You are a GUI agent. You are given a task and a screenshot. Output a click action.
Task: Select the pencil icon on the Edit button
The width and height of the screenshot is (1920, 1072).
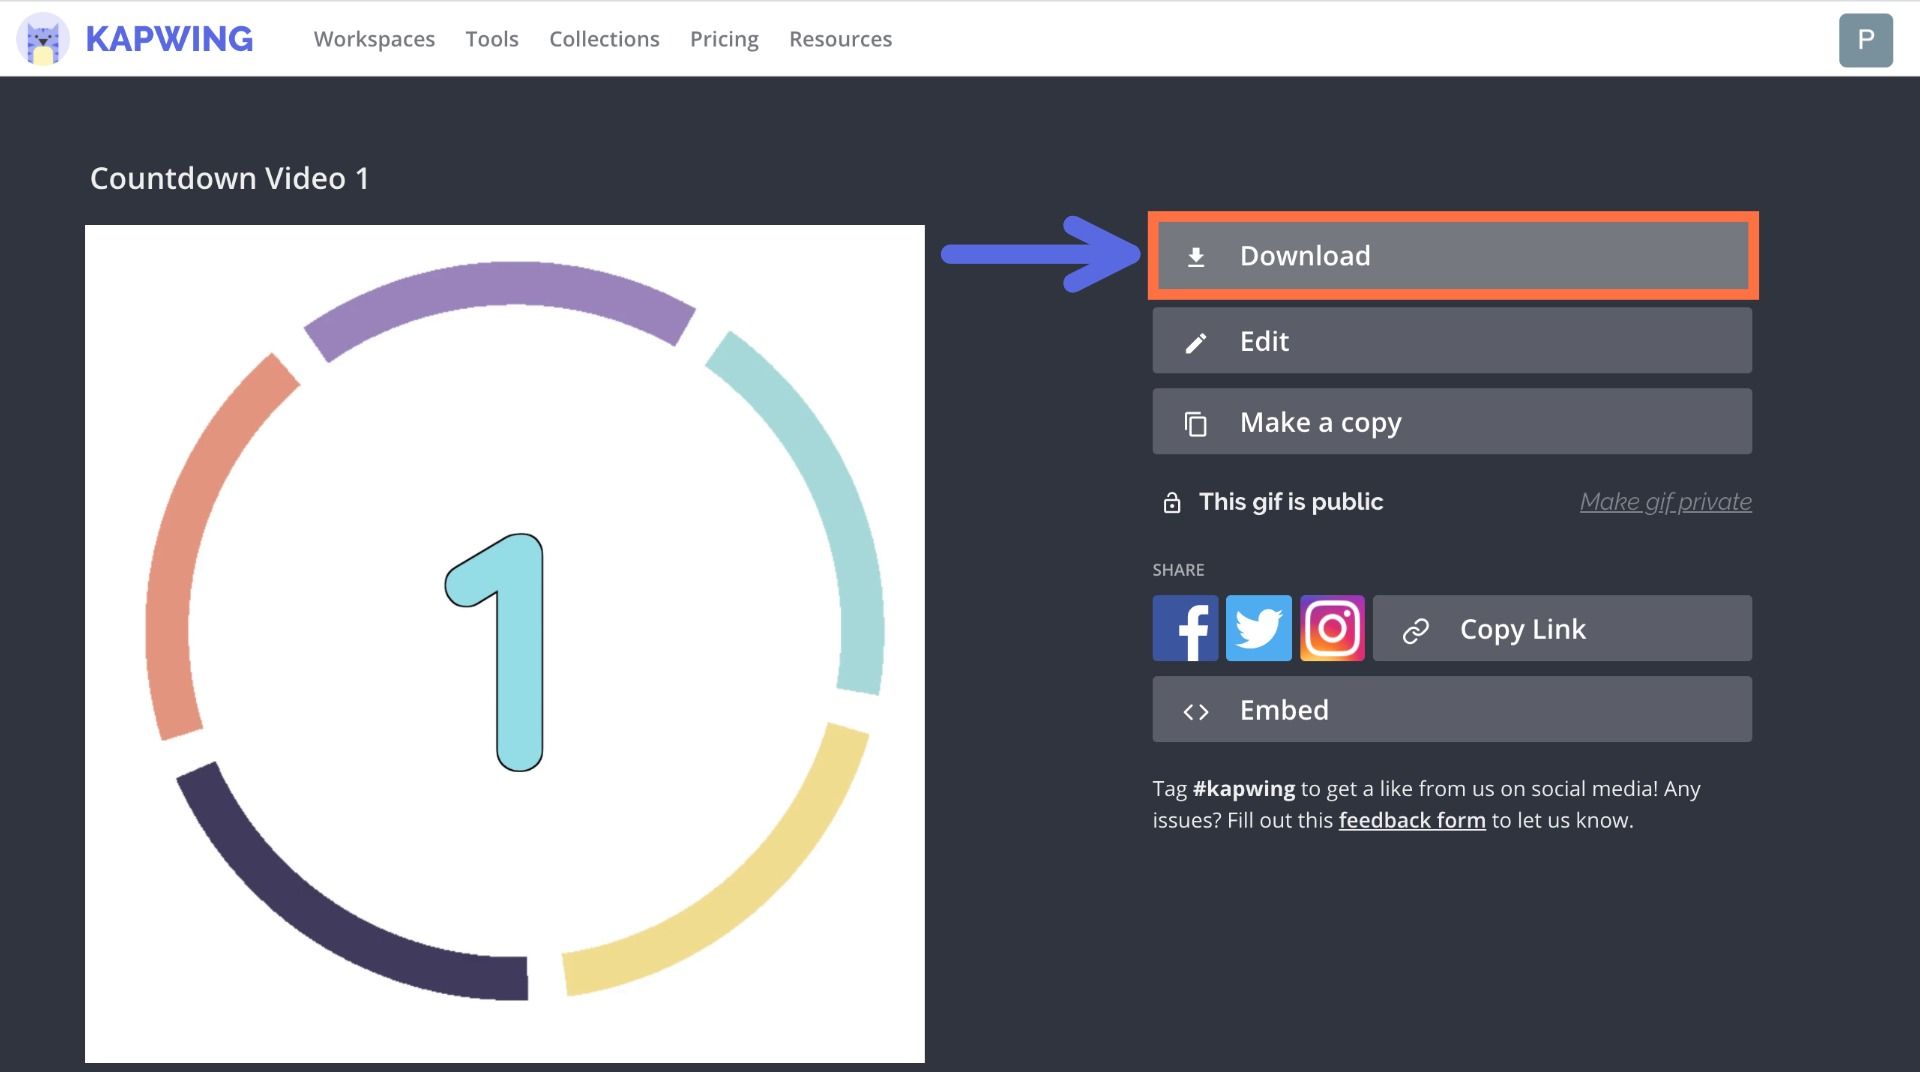click(1196, 341)
